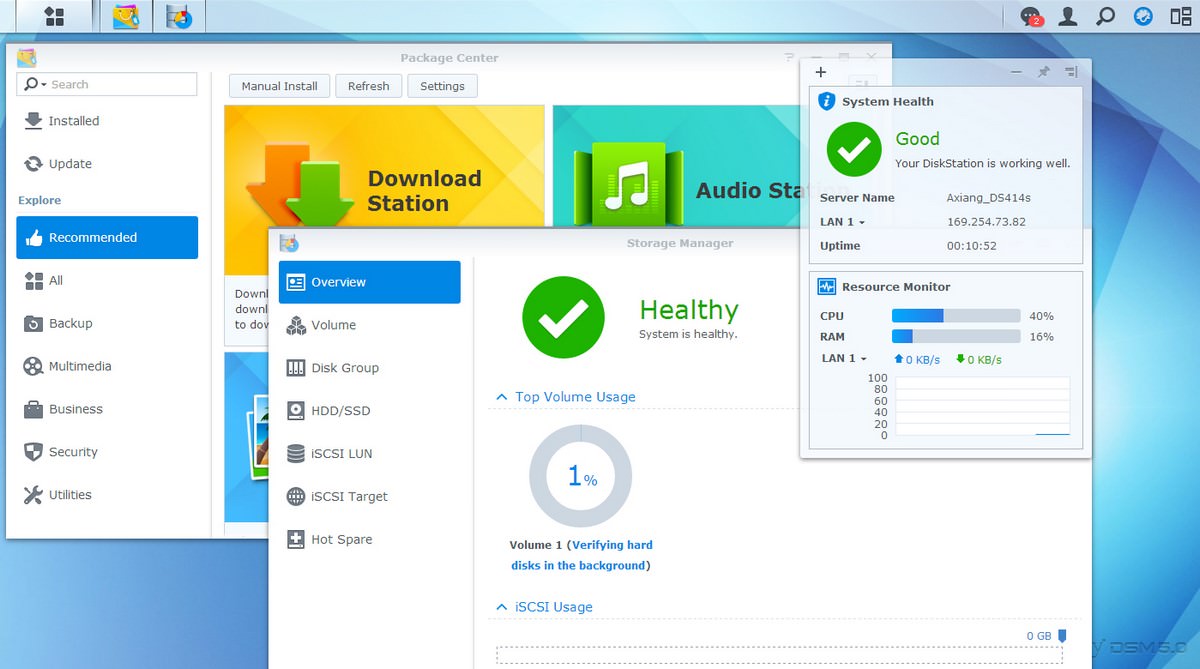The image size is (1200, 669).
Task: Open Package Center Settings
Action: point(442,86)
